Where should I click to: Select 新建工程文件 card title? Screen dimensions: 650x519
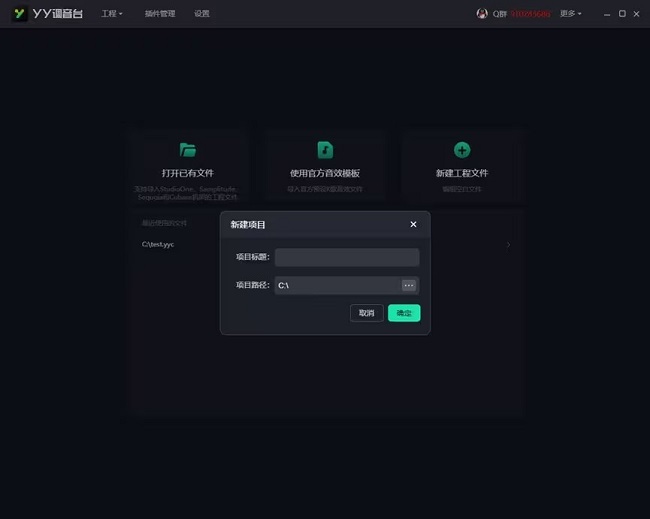click(462, 173)
